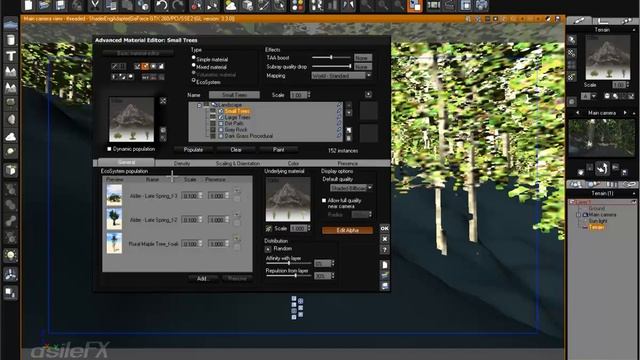The height and width of the screenshot is (360, 640).
Task: Click the Redo arrow in top toolbar
Action: point(178,5)
